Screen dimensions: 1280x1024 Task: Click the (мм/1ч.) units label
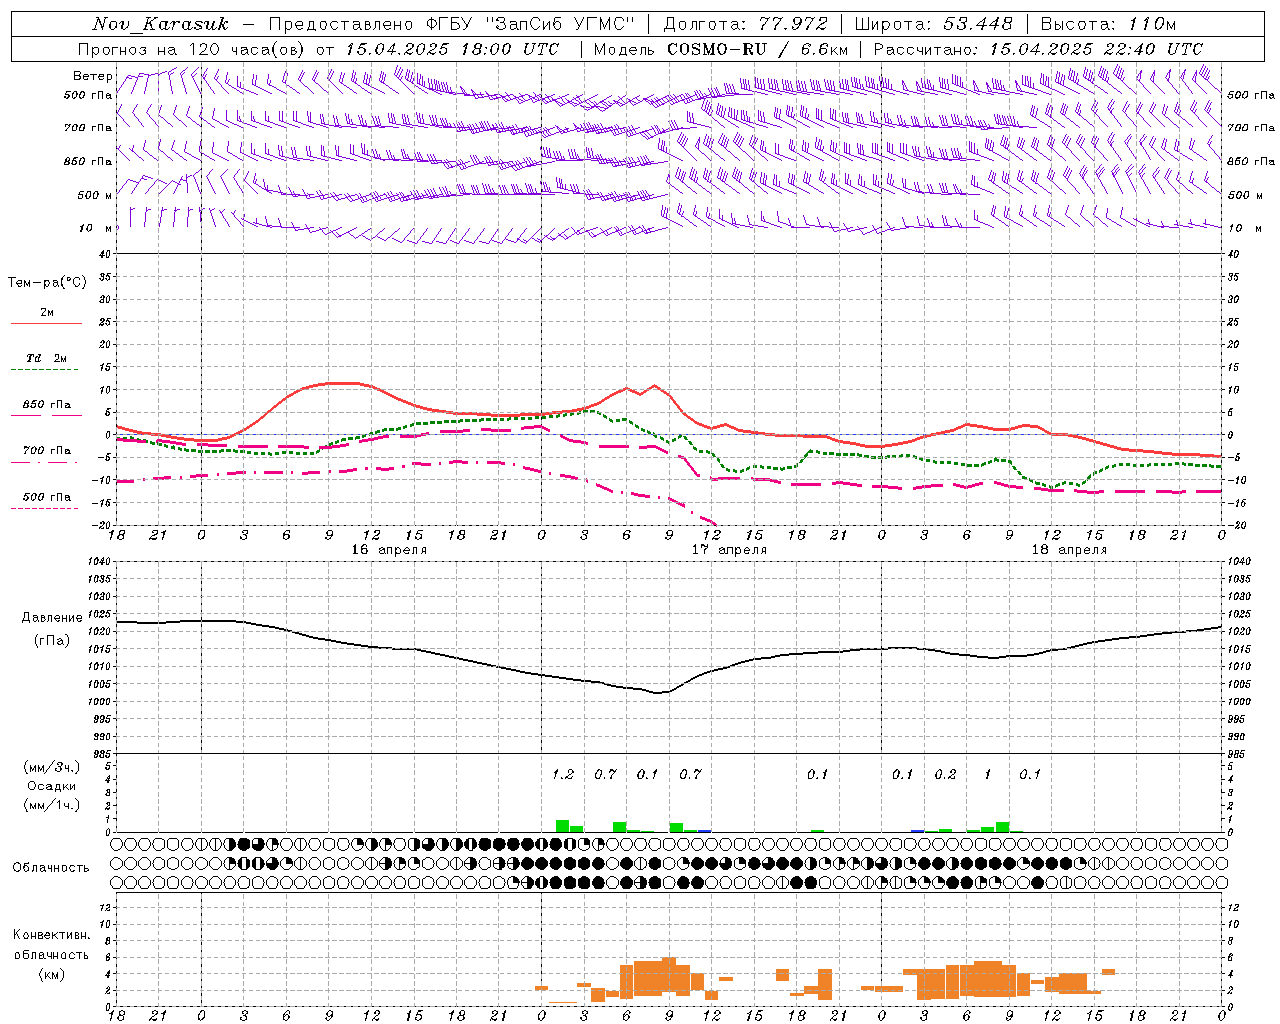click(x=51, y=805)
